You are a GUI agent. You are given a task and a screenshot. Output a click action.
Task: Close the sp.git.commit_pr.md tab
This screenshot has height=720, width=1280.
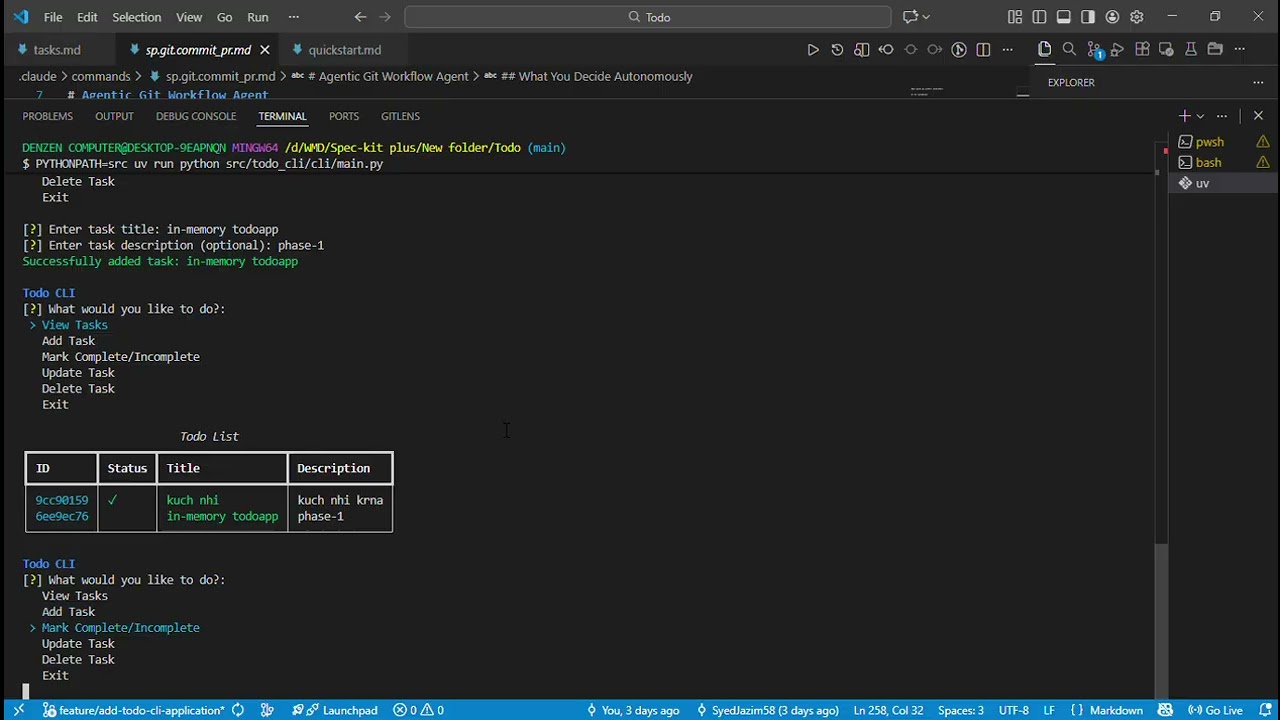click(x=265, y=50)
